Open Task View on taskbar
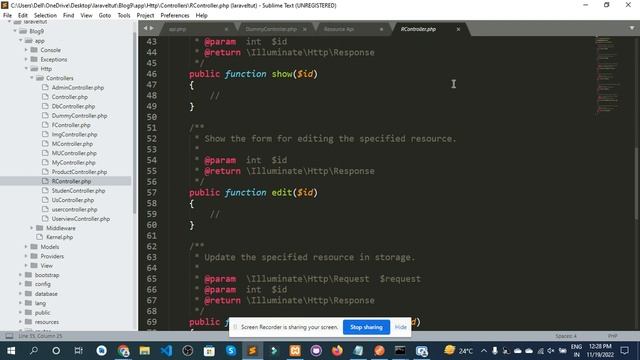Image resolution: width=640 pixels, height=360 pixels. coord(78,351)
